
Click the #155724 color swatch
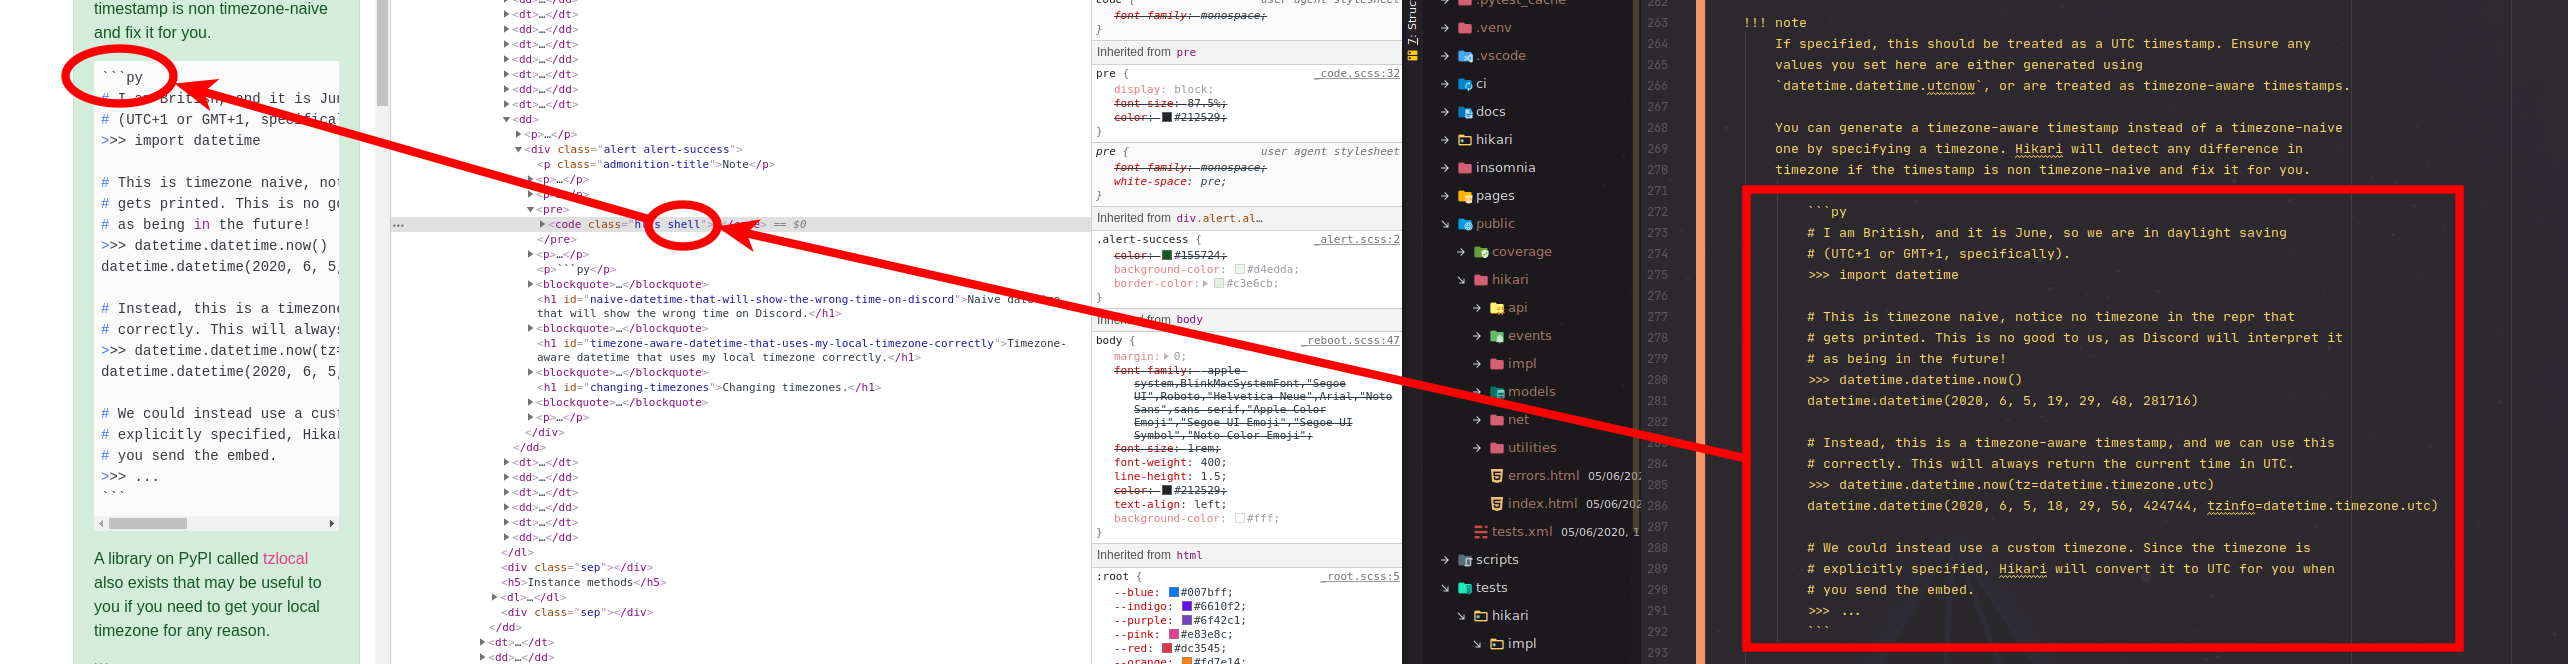[1167, 256]
